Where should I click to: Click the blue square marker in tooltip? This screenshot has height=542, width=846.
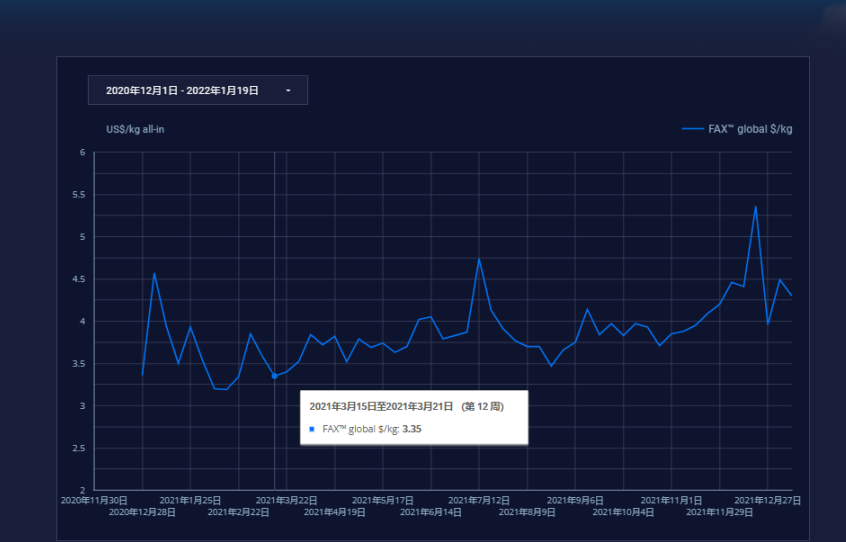[311, 429]
